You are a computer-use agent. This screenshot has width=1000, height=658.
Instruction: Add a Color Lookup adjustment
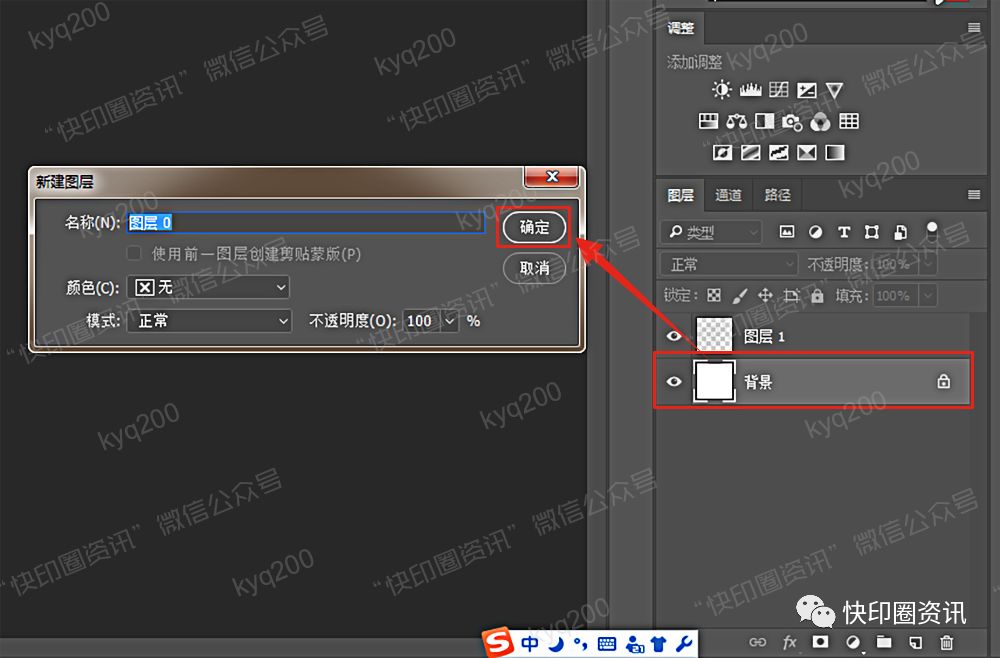[849, 121]
